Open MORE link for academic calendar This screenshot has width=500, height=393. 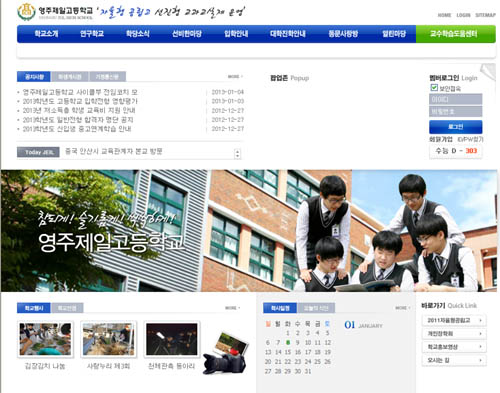pyautogui.click(x=403, y=308)
